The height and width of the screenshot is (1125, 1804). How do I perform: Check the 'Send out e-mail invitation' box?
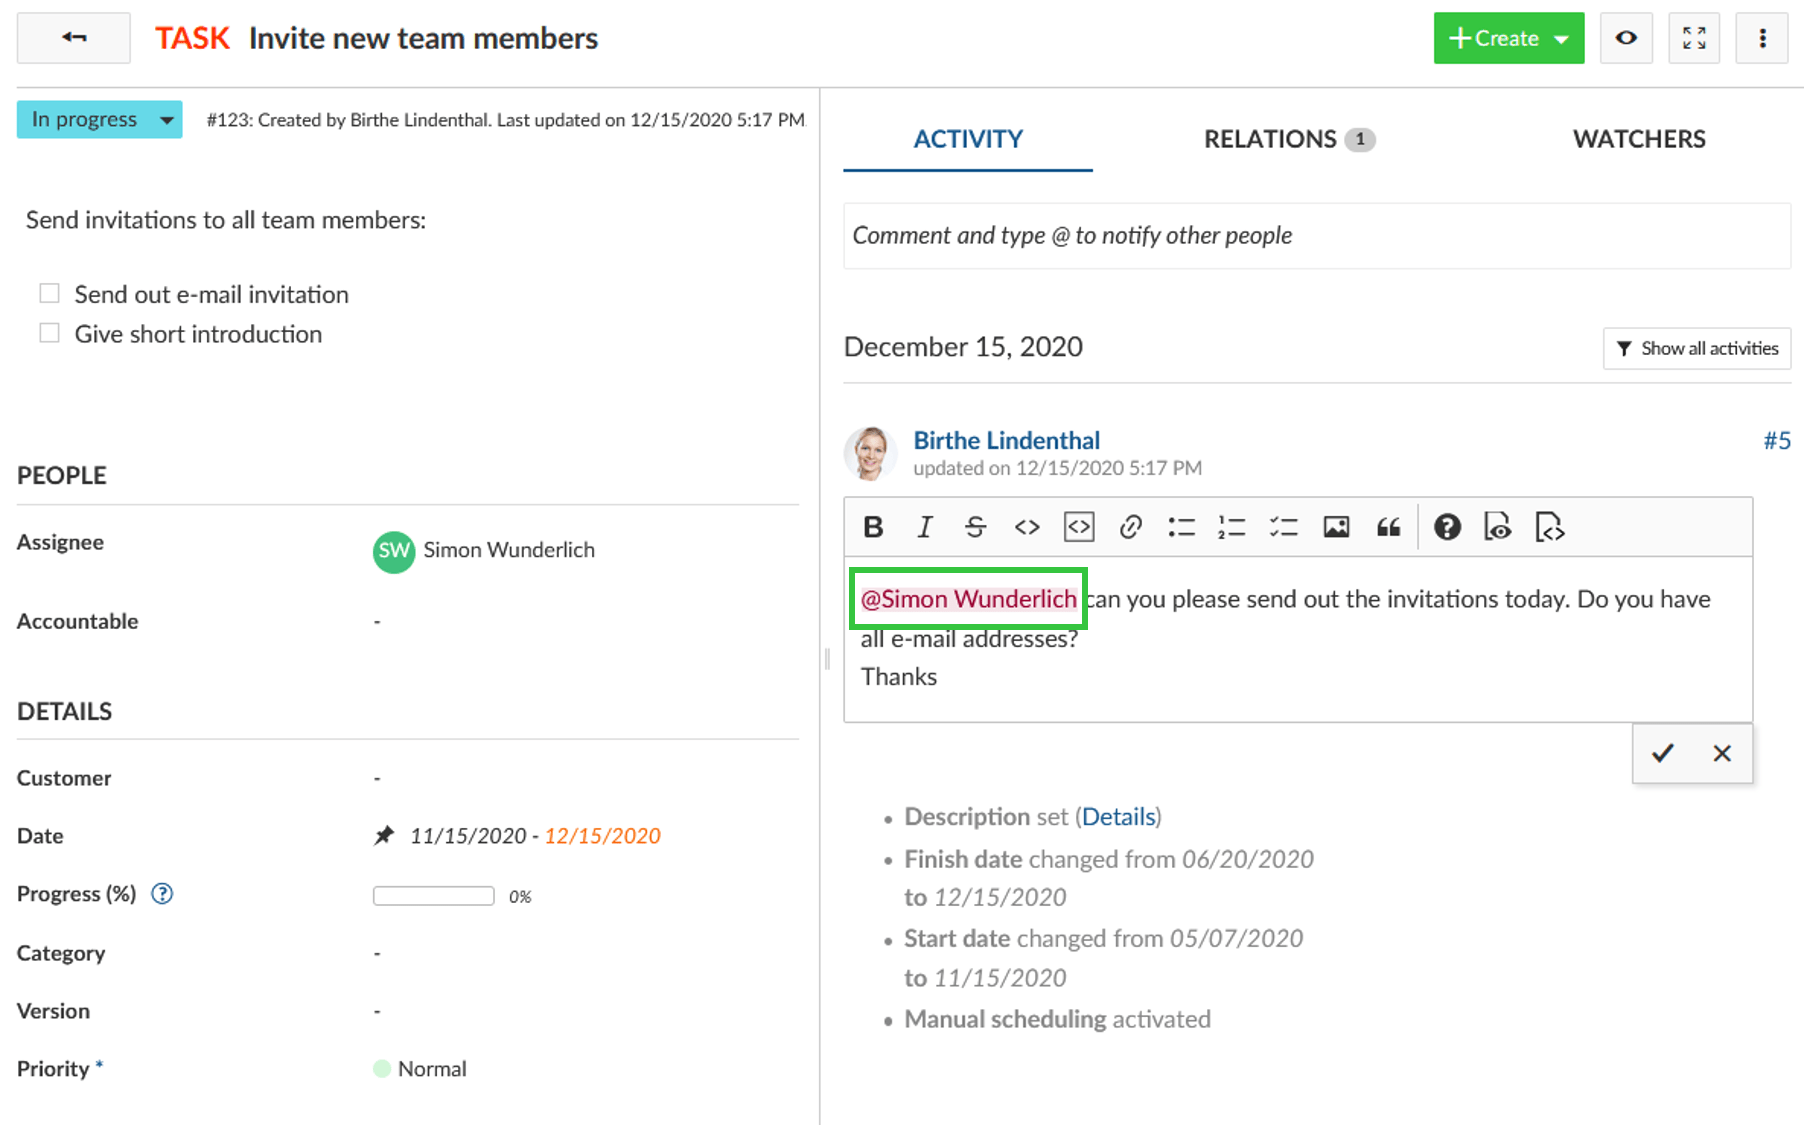pos(49,293)
